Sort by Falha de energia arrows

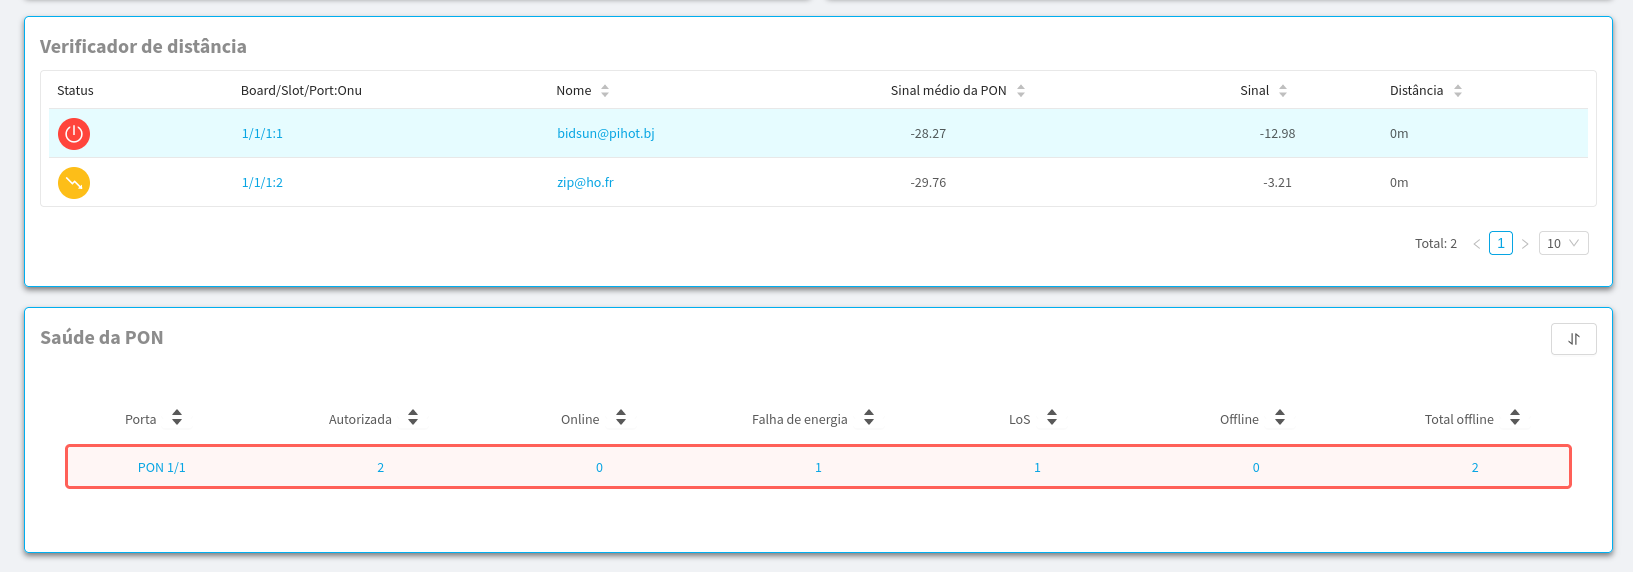coord(869,418)
